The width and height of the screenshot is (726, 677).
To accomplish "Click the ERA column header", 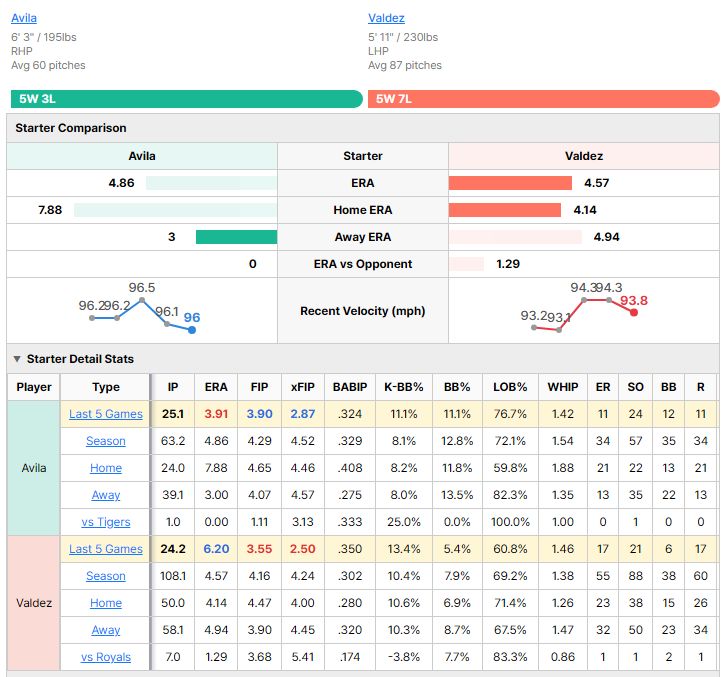I will click(x=216, y=387).
